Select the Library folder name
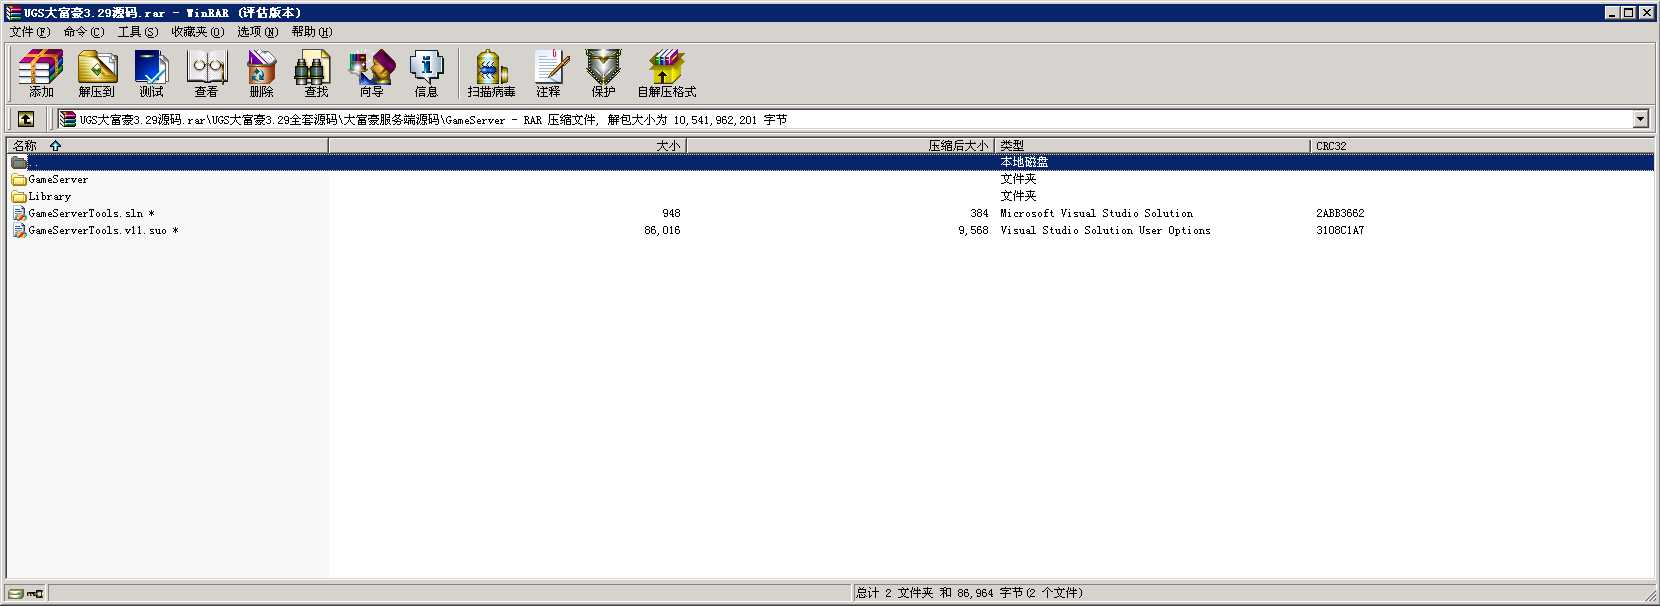The image size is (1660, 606). (x=50, y=197)
